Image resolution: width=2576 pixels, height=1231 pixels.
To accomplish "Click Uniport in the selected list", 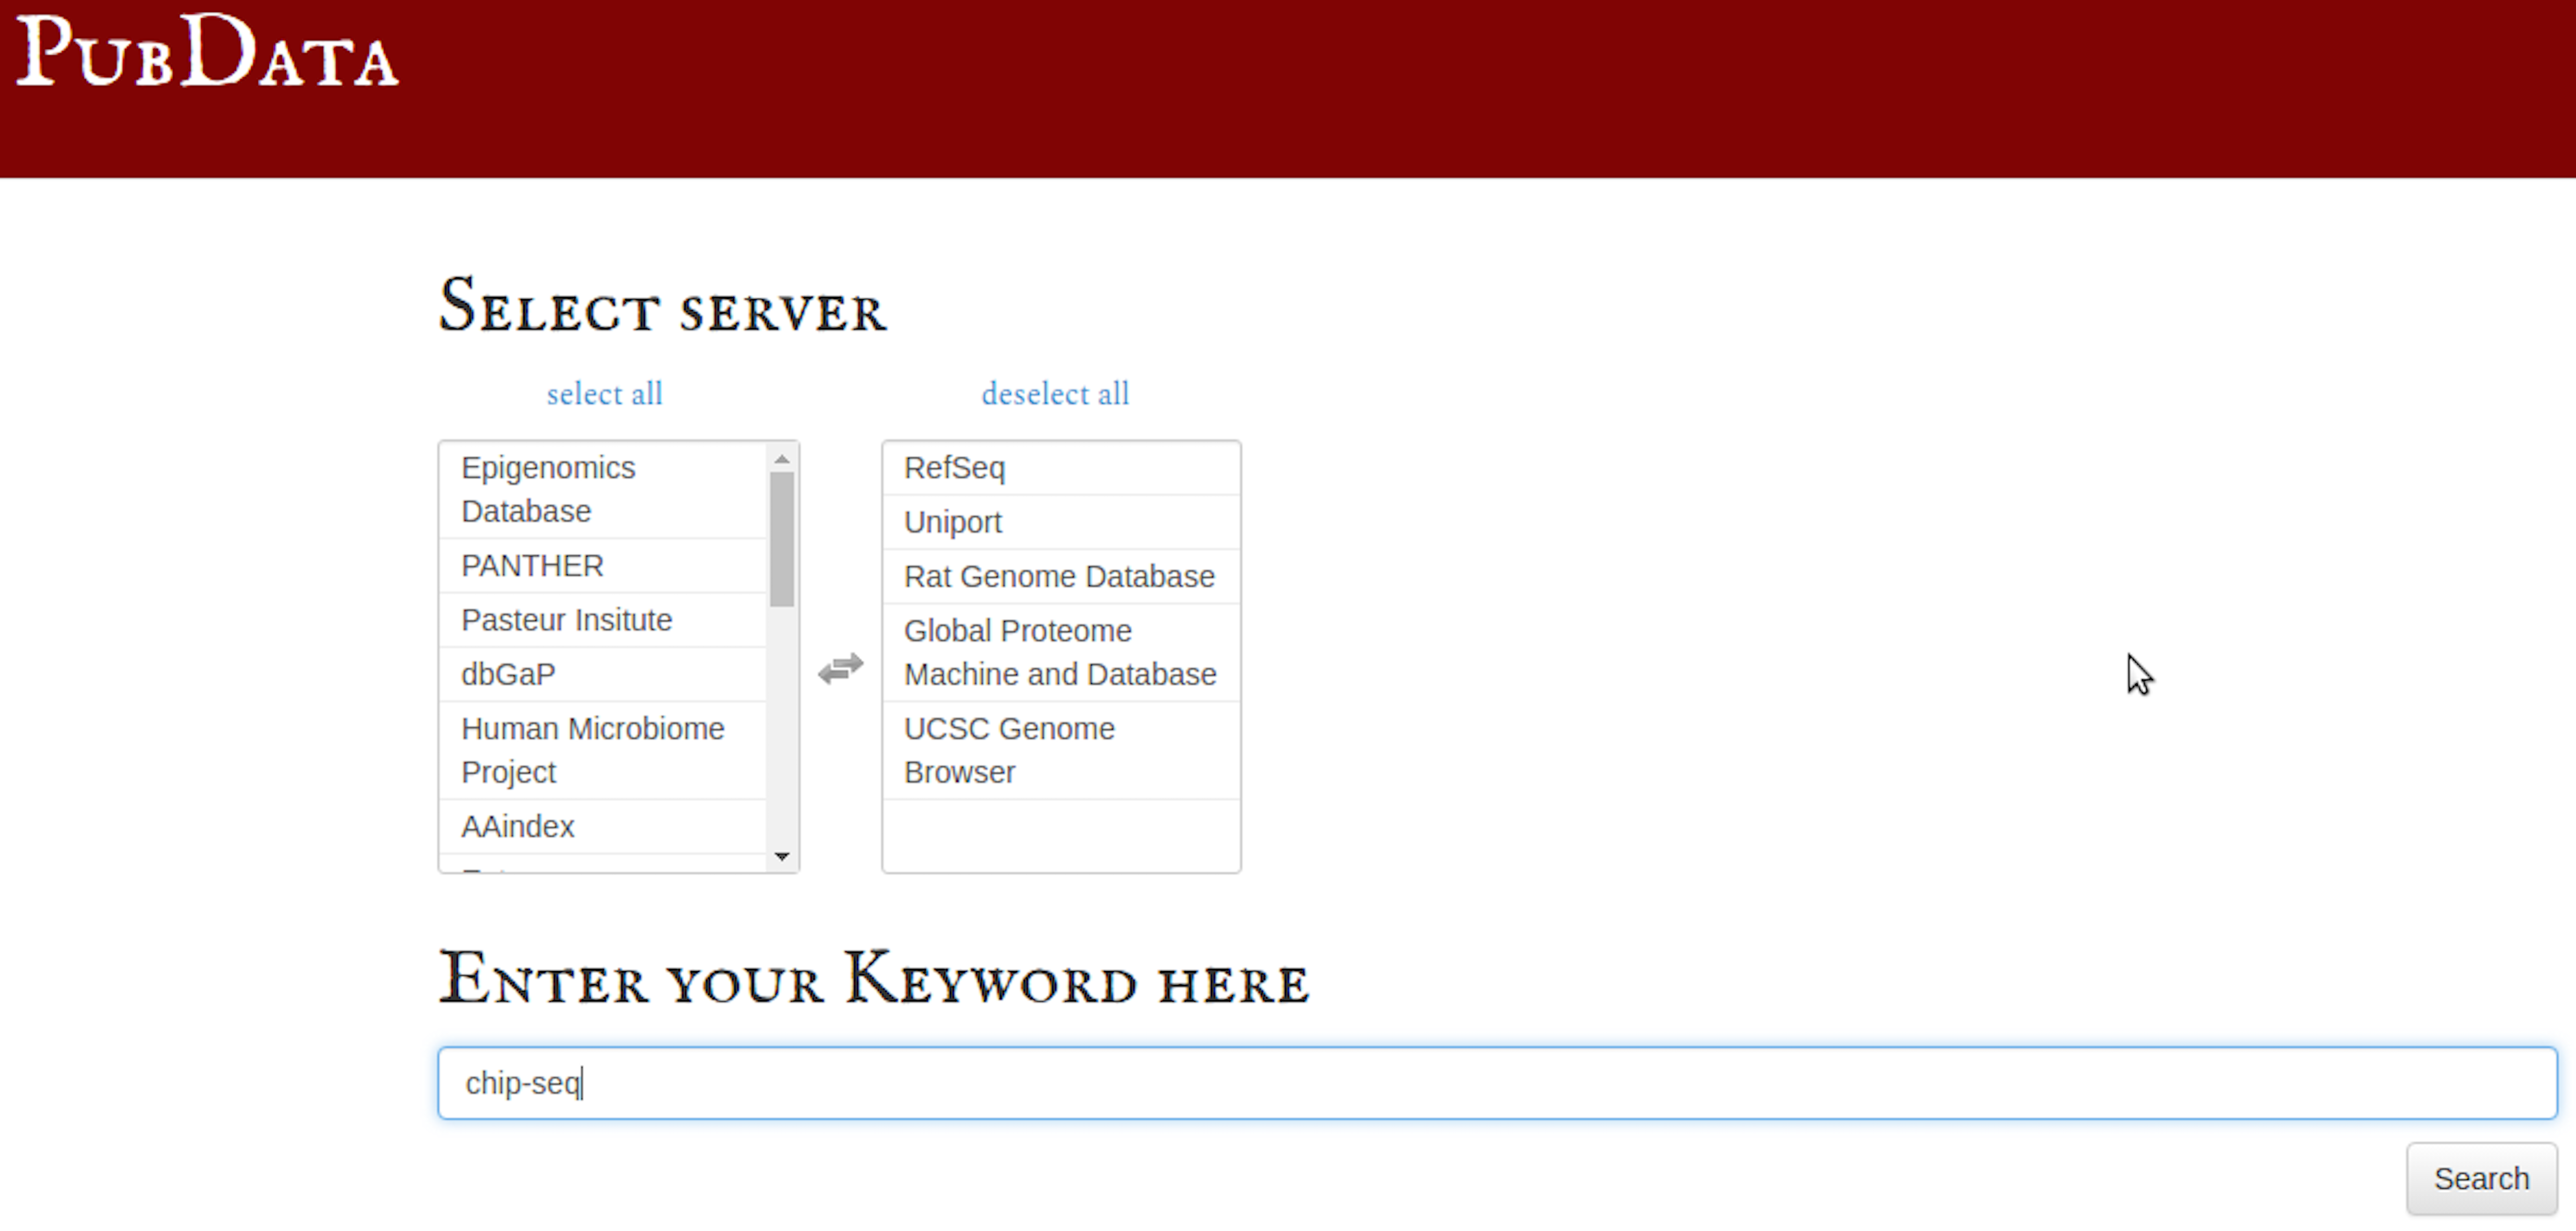I will click(1061, 522).
